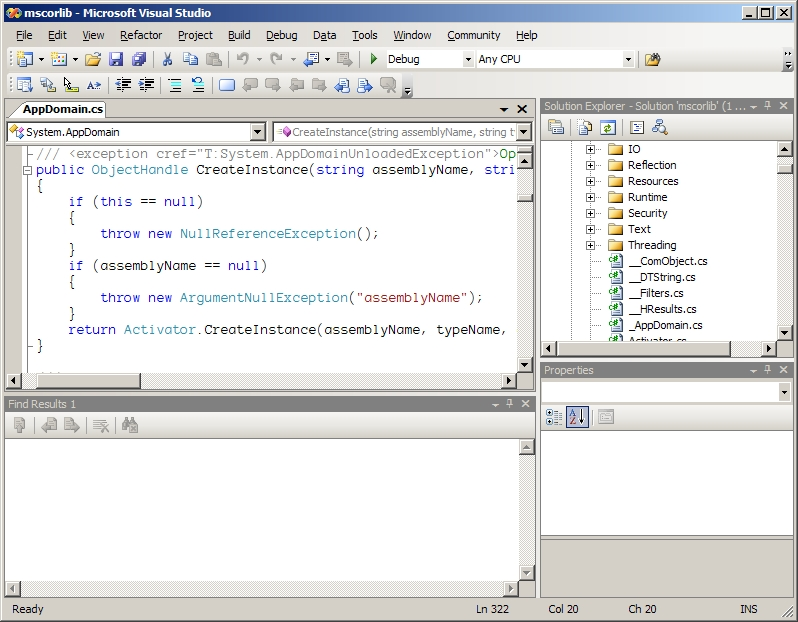Expand the Security folder node
This screenshot has height=622, width=798.
tap(590, 213)
